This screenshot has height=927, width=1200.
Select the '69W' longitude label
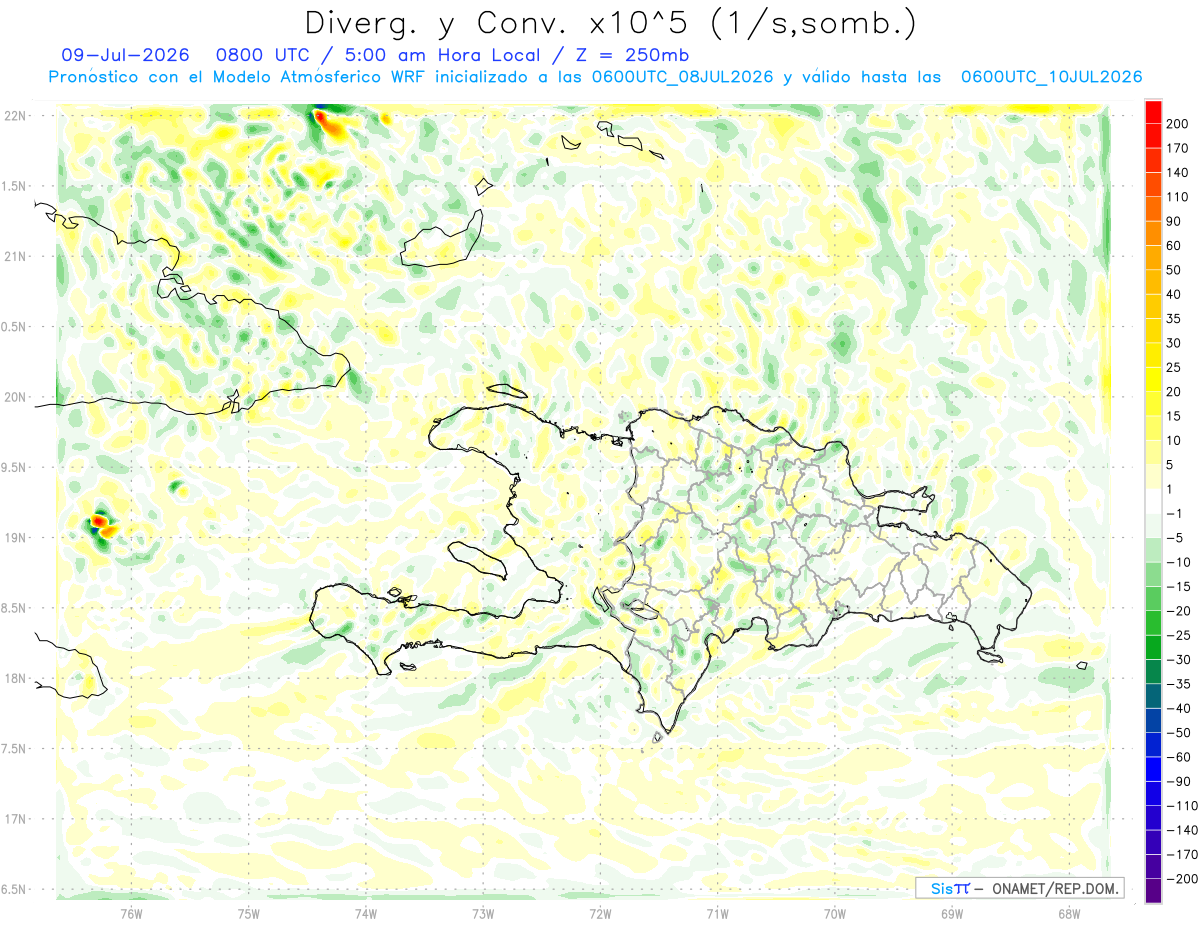pyautogui.click(x=952, y=913)
